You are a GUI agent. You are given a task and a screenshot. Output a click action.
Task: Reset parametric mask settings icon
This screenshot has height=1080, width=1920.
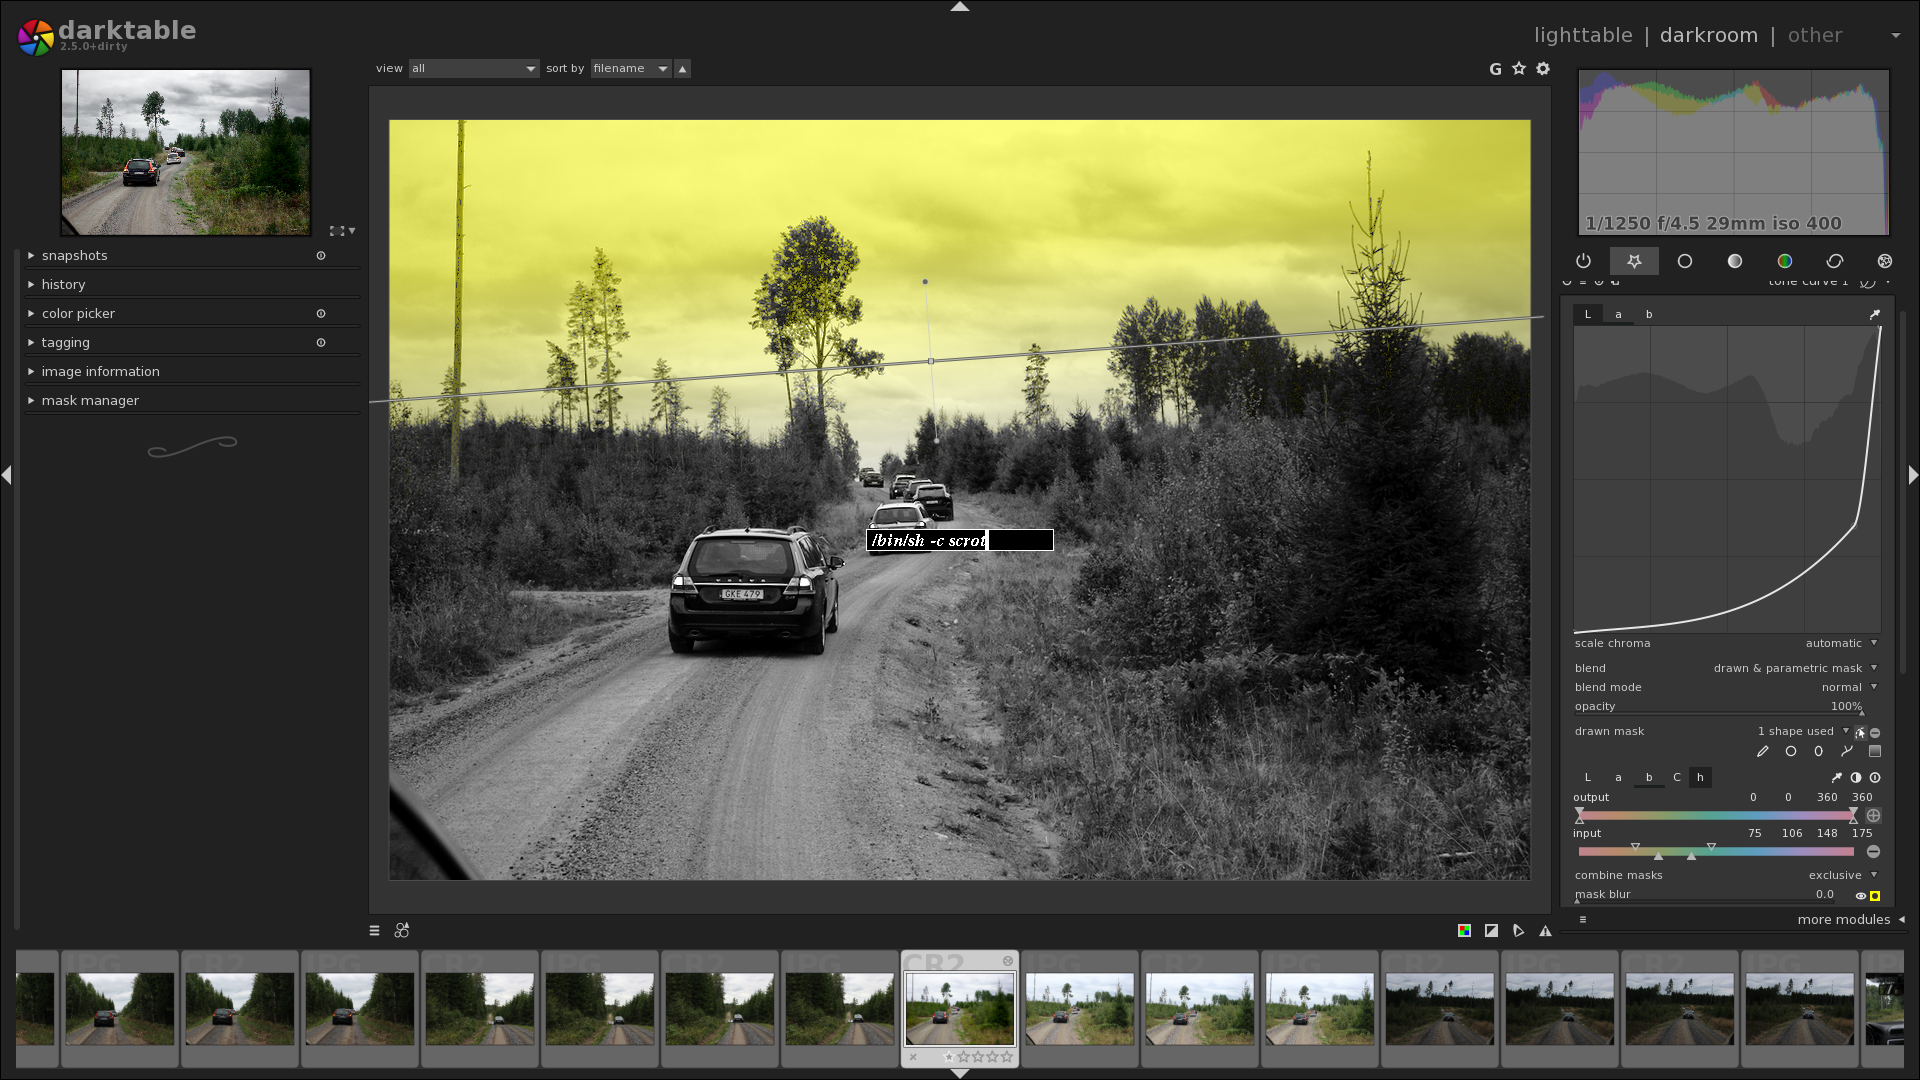(1875, 777)
